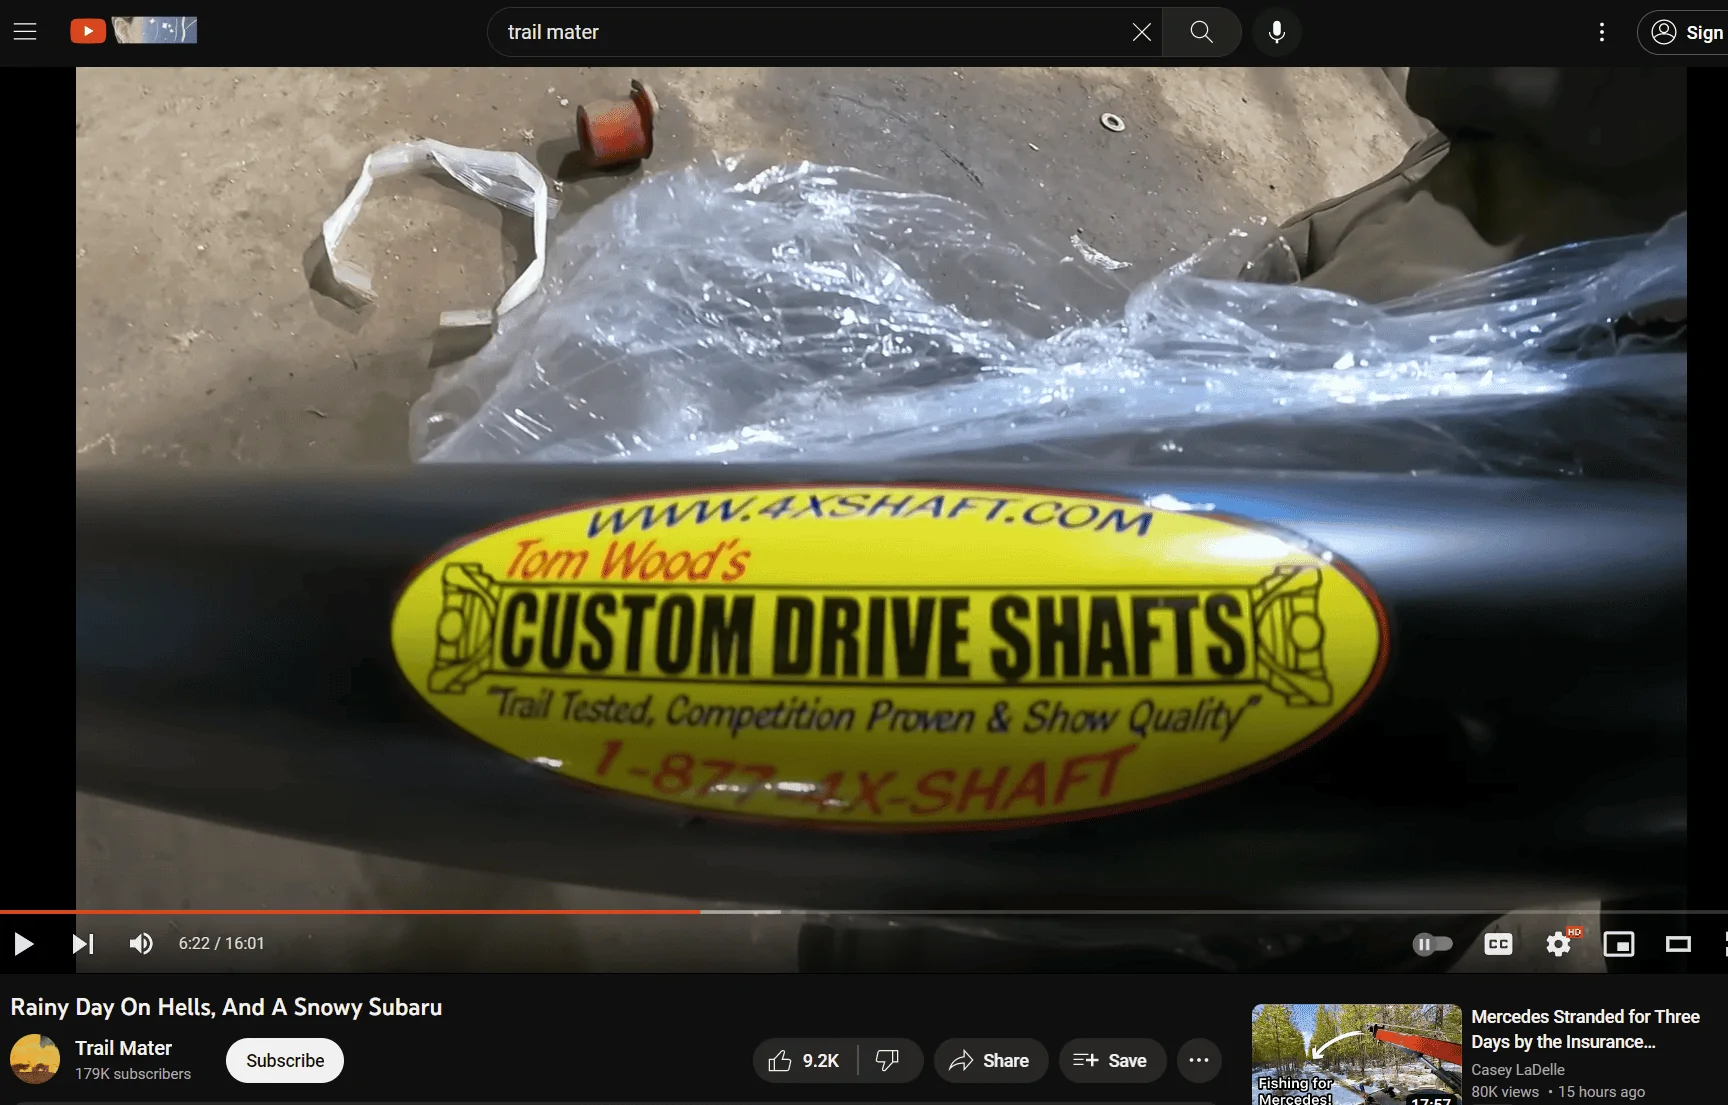The image size is (1728, 1105).
Task: Click the video title 'Rainy Day On Hells'
Action: pos(226,1007)
